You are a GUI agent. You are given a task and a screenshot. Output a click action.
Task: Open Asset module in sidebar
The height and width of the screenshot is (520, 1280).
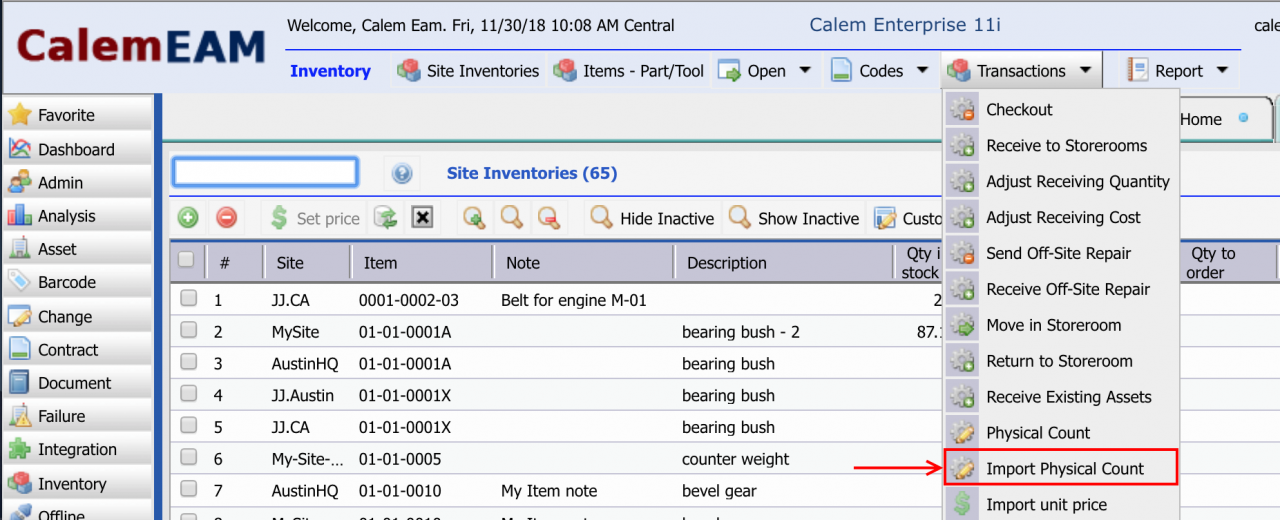77,249
